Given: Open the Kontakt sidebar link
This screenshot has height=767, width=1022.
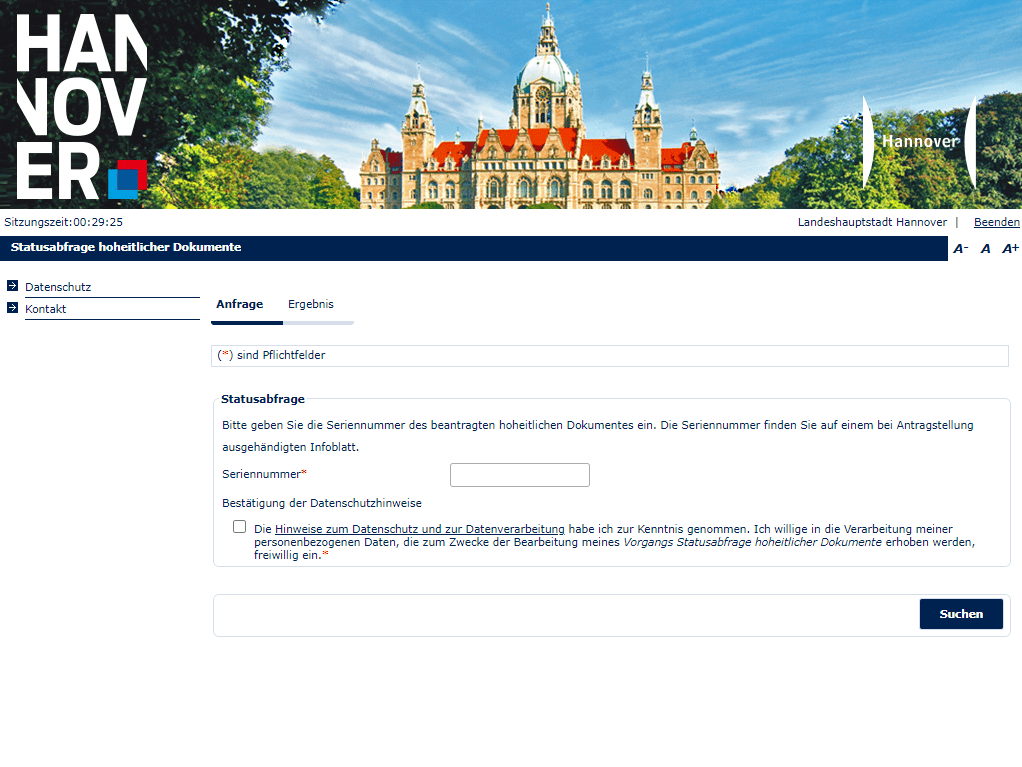Looking at the screenshot, I should 46,309.
